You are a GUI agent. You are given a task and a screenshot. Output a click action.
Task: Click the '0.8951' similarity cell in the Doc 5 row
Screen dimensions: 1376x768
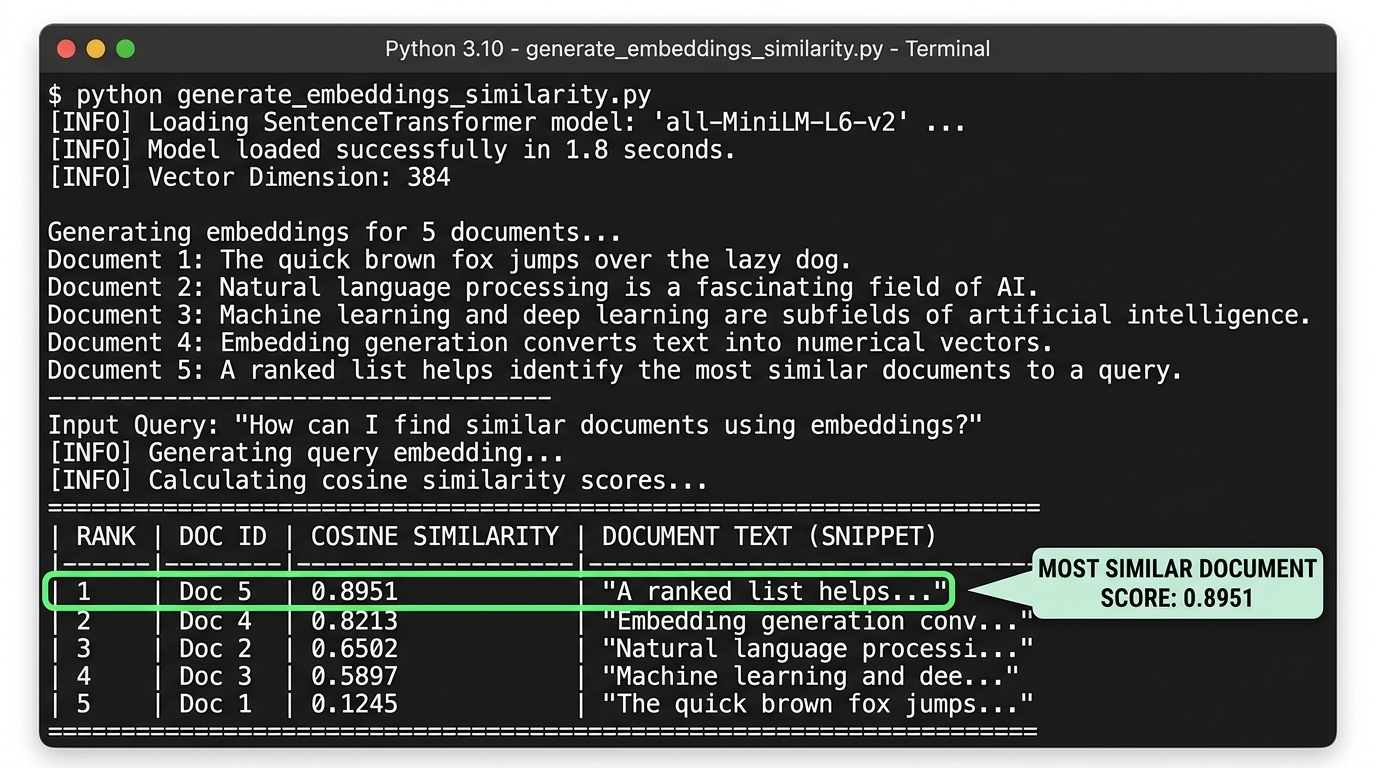point(354,592)
